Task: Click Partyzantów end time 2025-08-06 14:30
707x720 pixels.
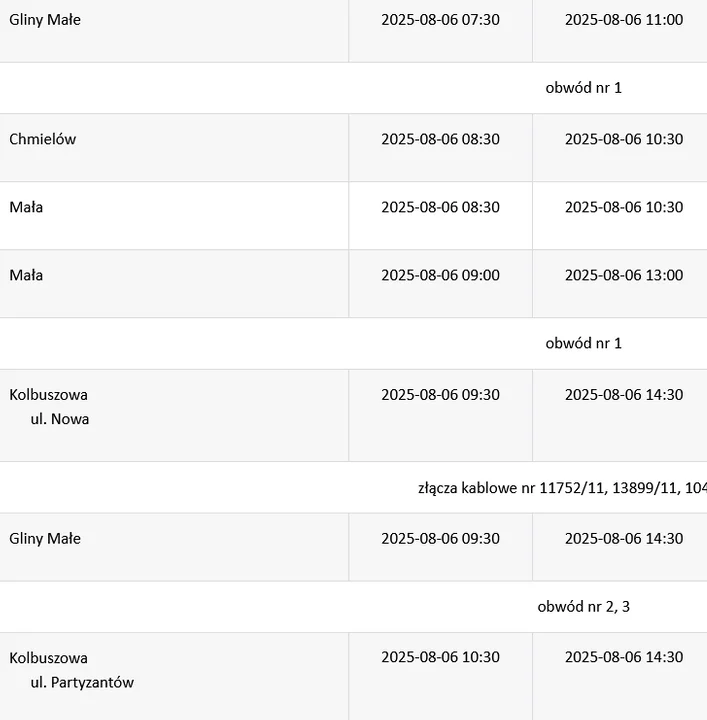Action: [x=624, y=657]
